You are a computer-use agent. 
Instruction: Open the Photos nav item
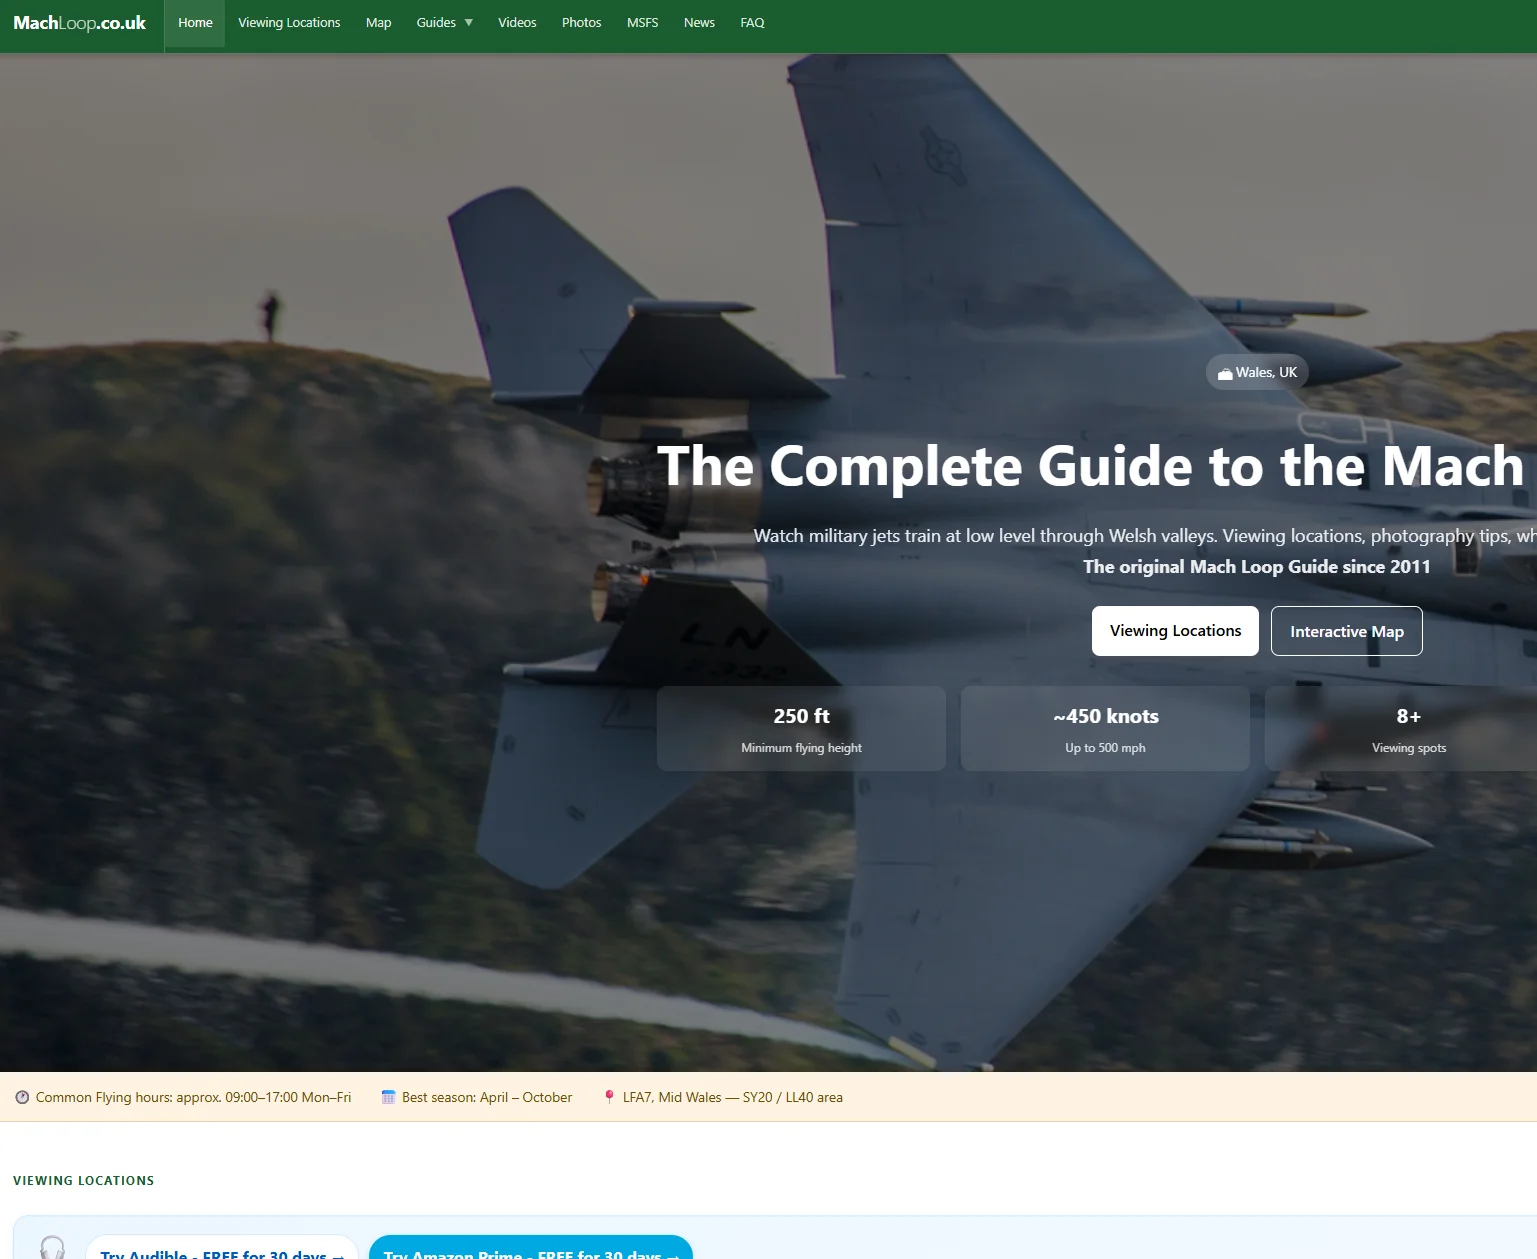(581, 23)
